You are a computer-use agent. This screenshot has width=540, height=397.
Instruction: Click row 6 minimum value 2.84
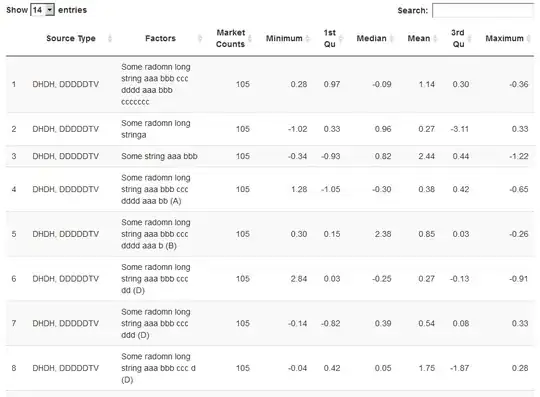[299, 279]
